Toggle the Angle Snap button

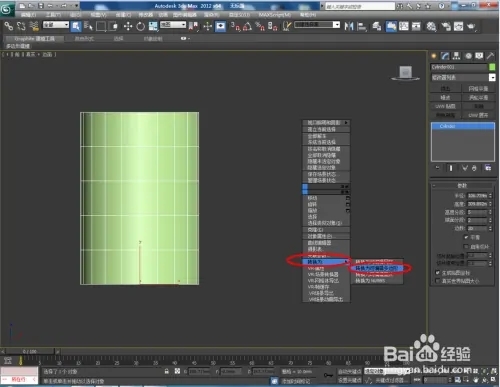pyautogui.click(x=247, y=26)
